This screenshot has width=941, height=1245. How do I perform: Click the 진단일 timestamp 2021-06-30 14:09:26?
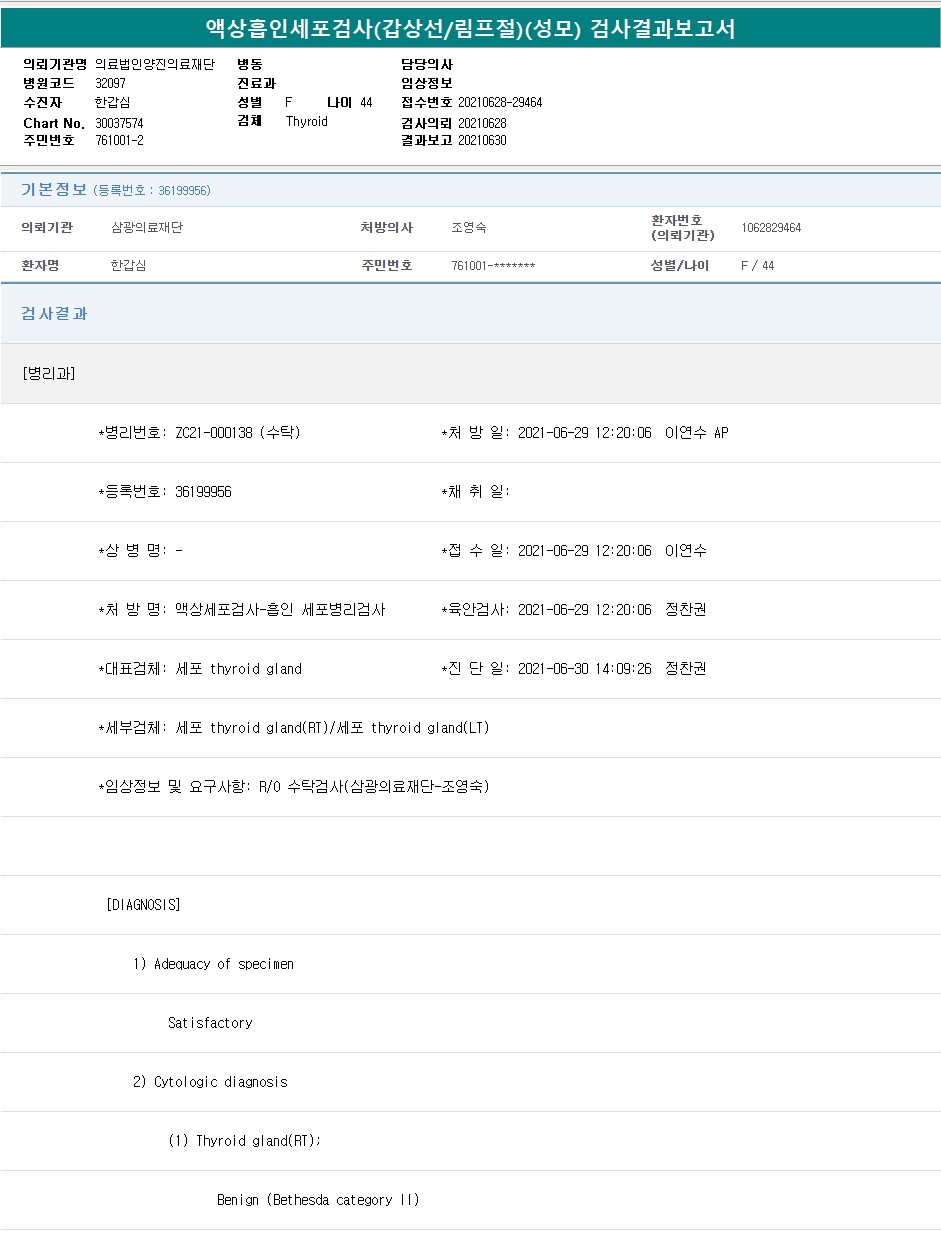584,669
